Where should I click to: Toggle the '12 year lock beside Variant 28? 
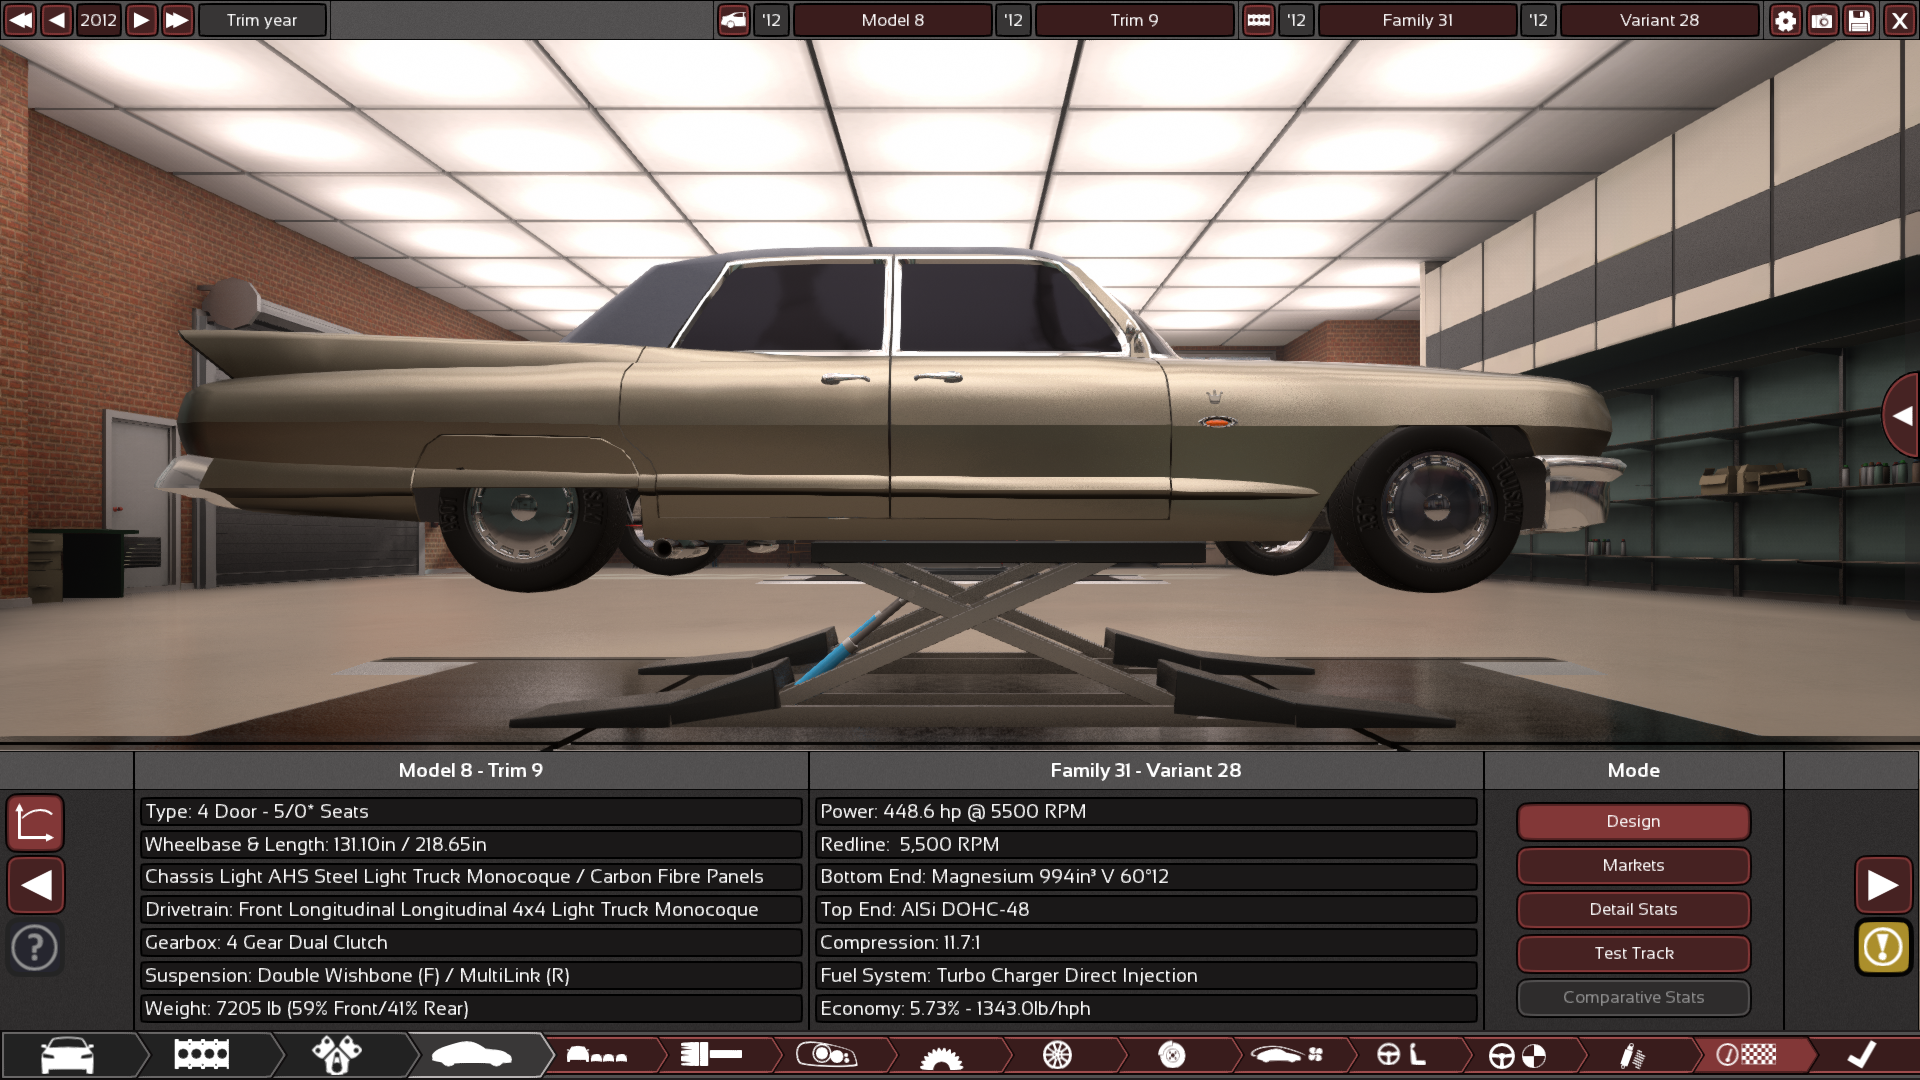(1539, 20)
